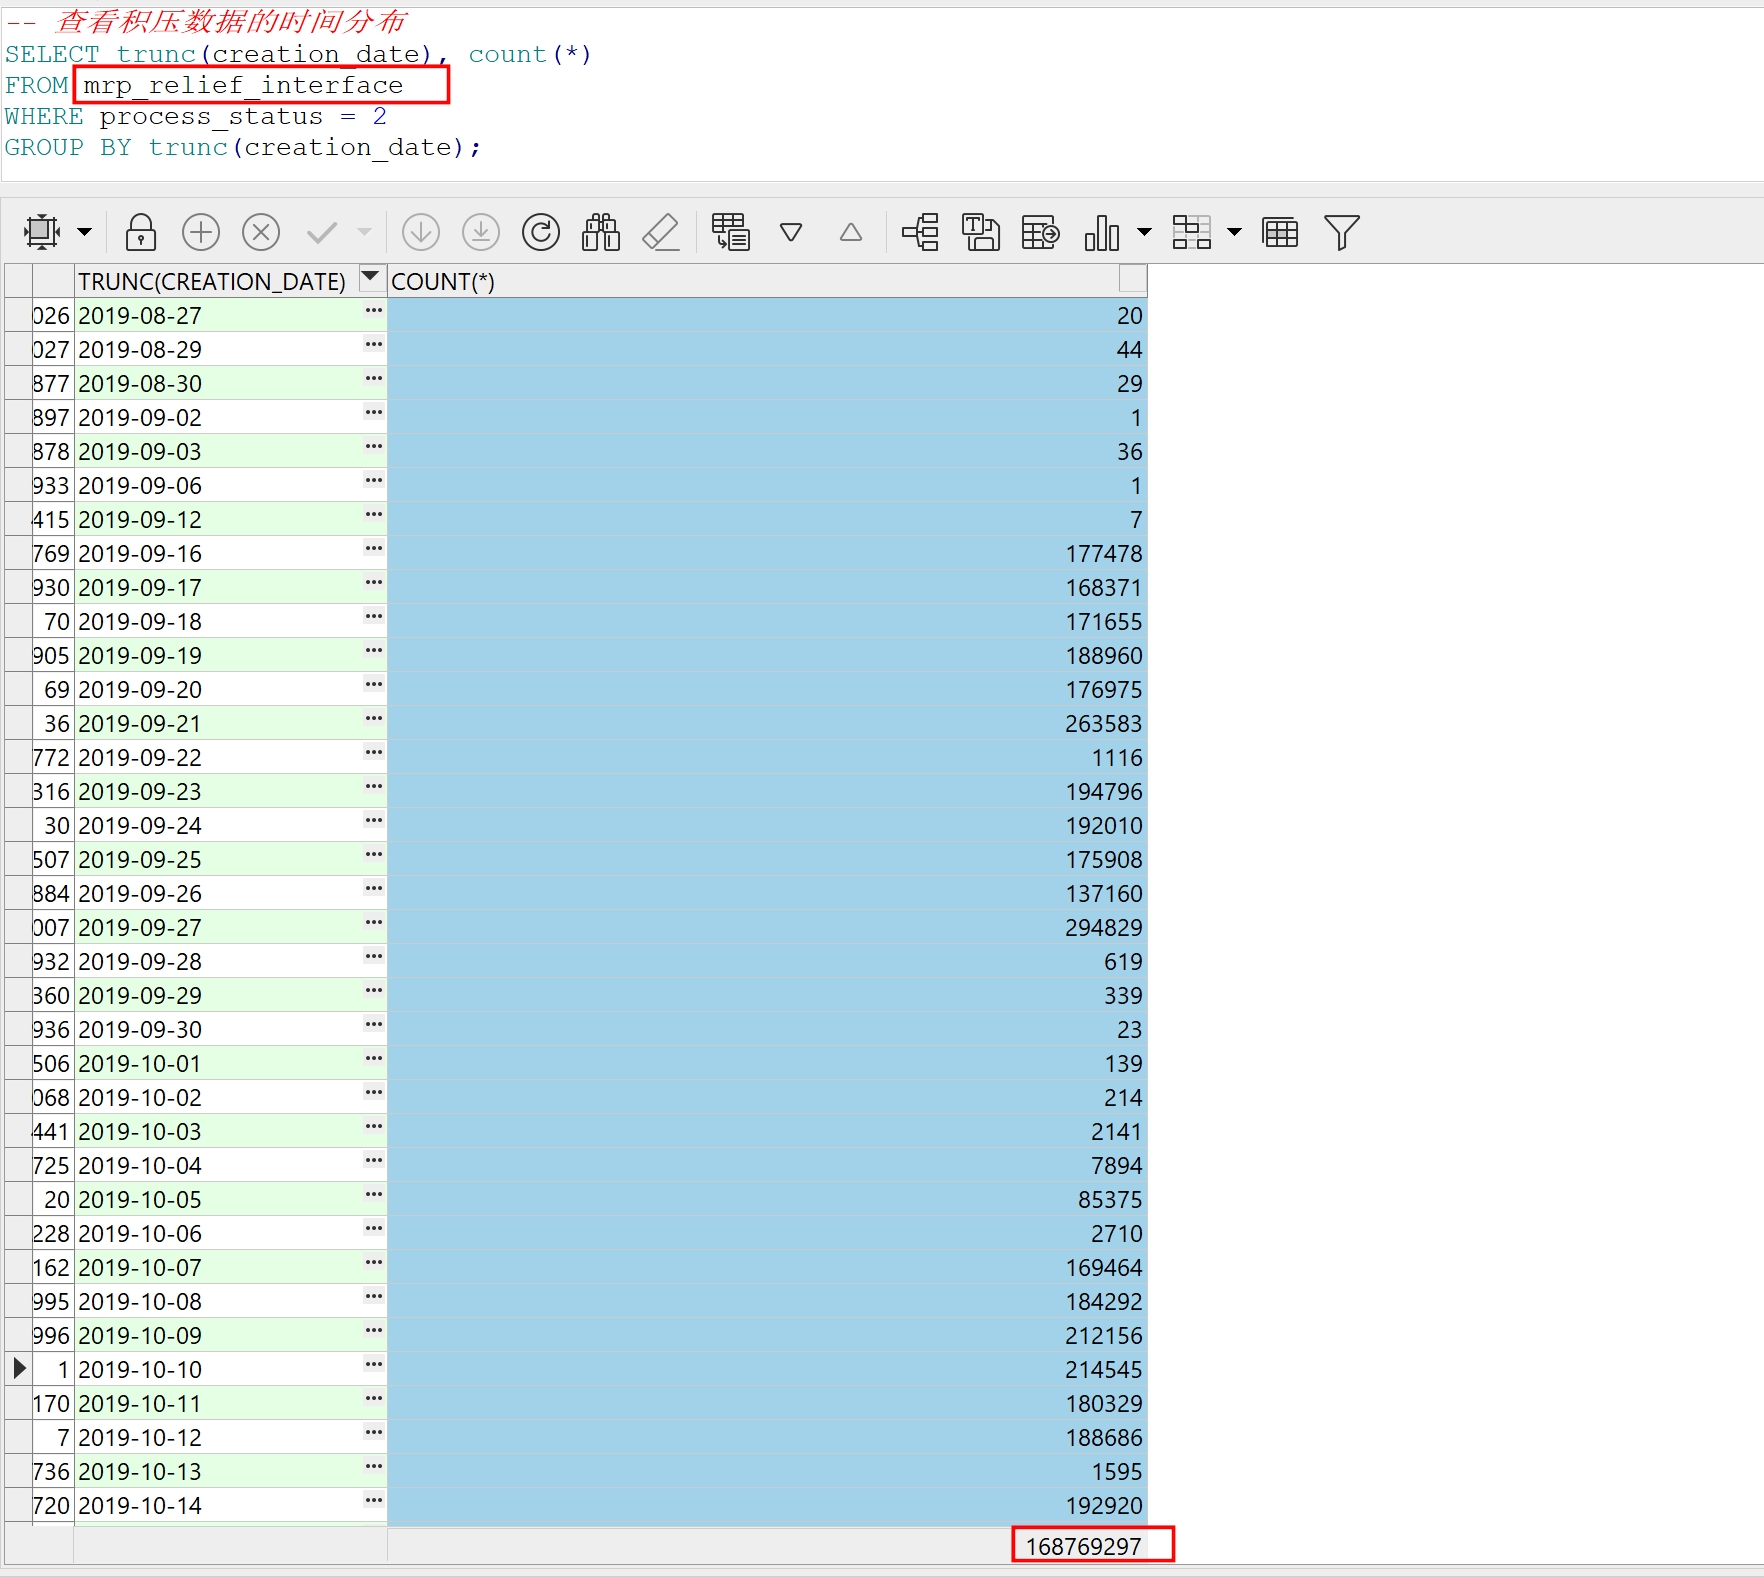Click the grid table view icon

1280,232
